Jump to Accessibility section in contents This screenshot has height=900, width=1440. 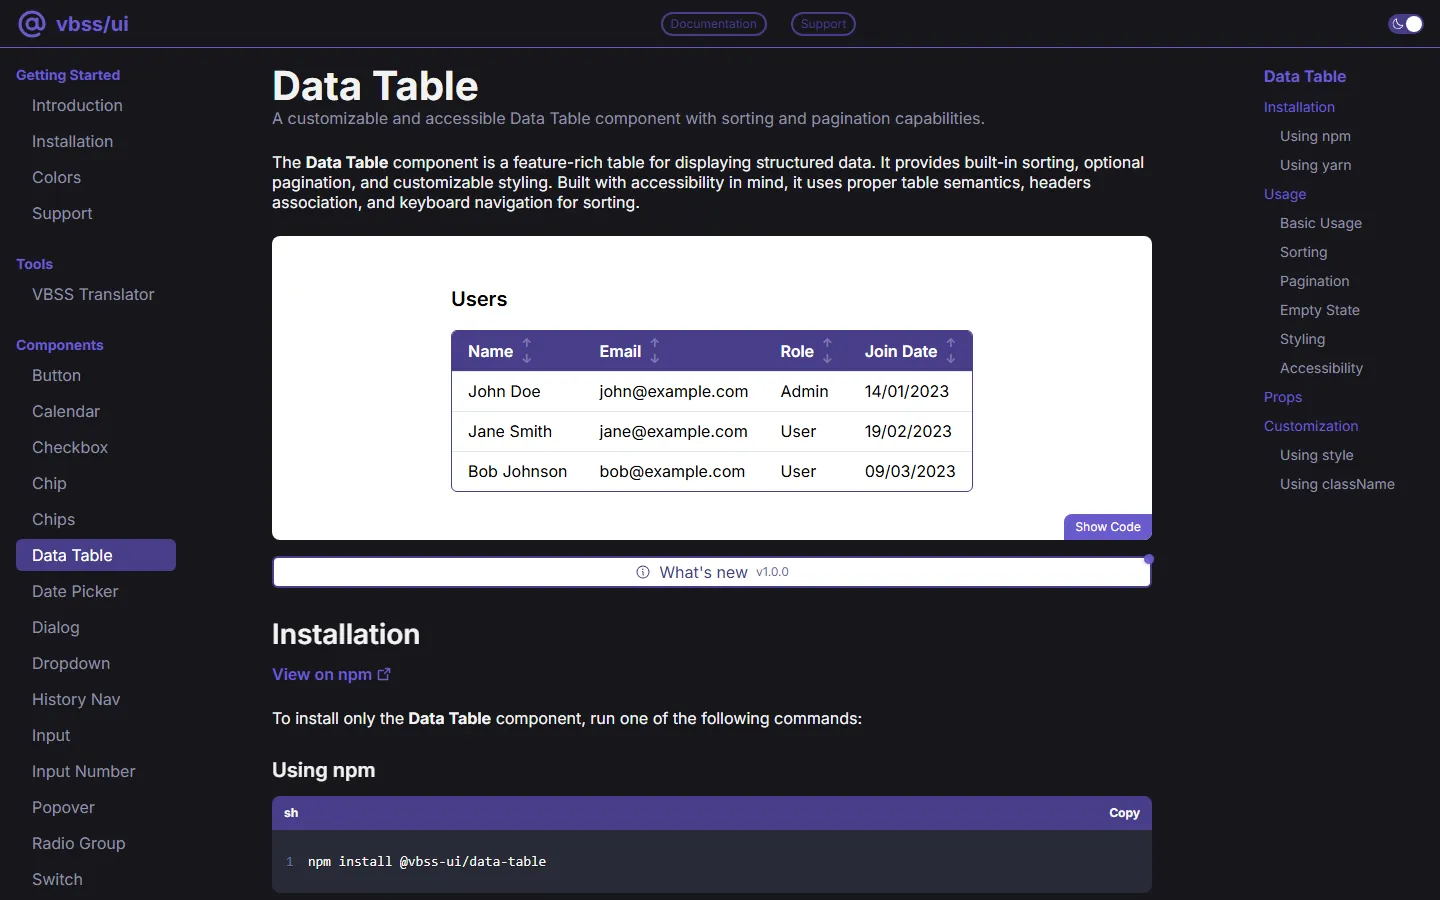[1321, 368]
